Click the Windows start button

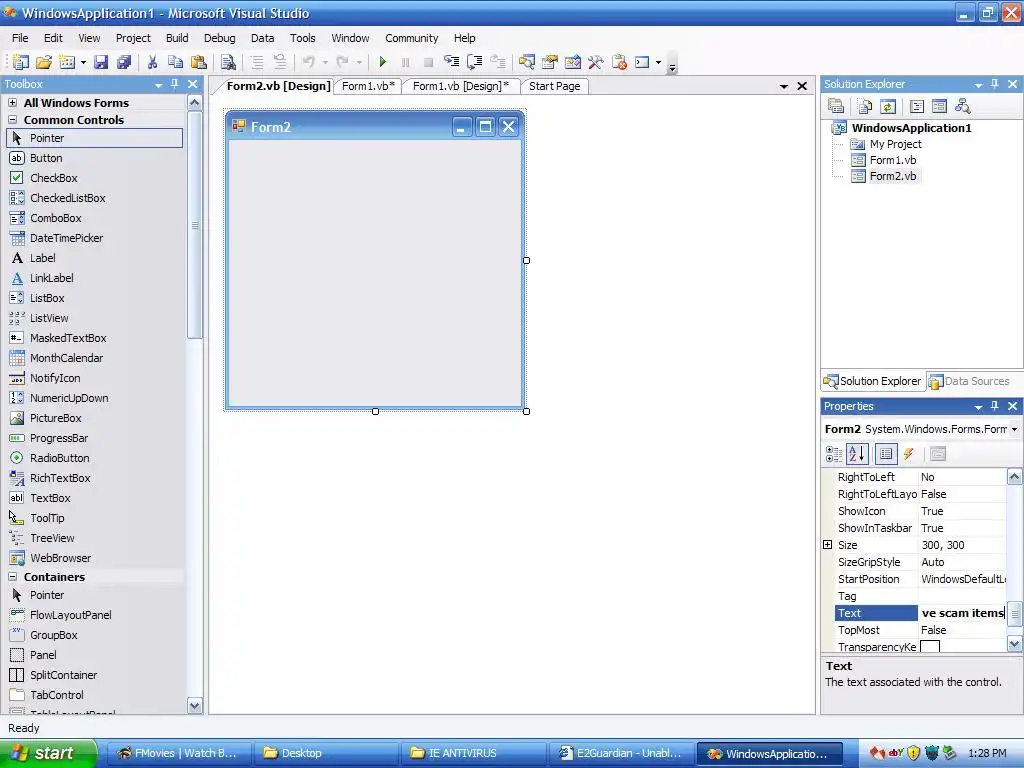48,753
